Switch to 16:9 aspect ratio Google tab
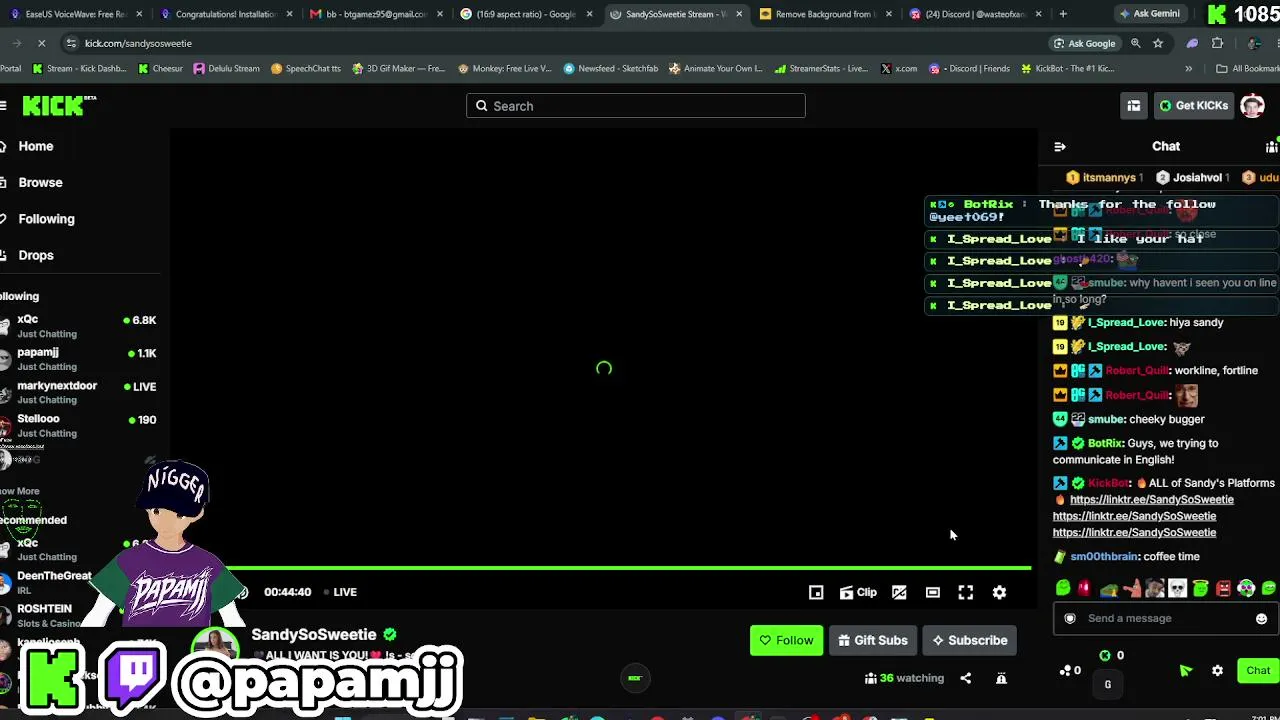This screenshot has width=1280, height=720. (x=526, y=14)
